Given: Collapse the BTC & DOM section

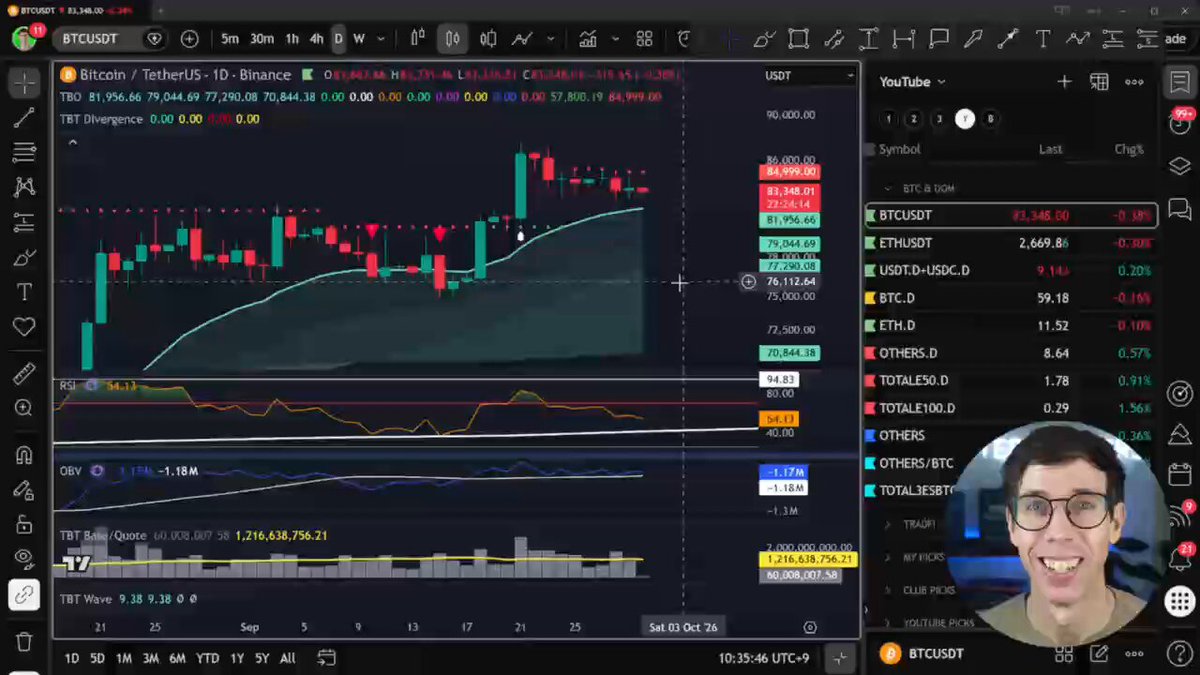Looking at the screenshot, I should tap(887, 188).
